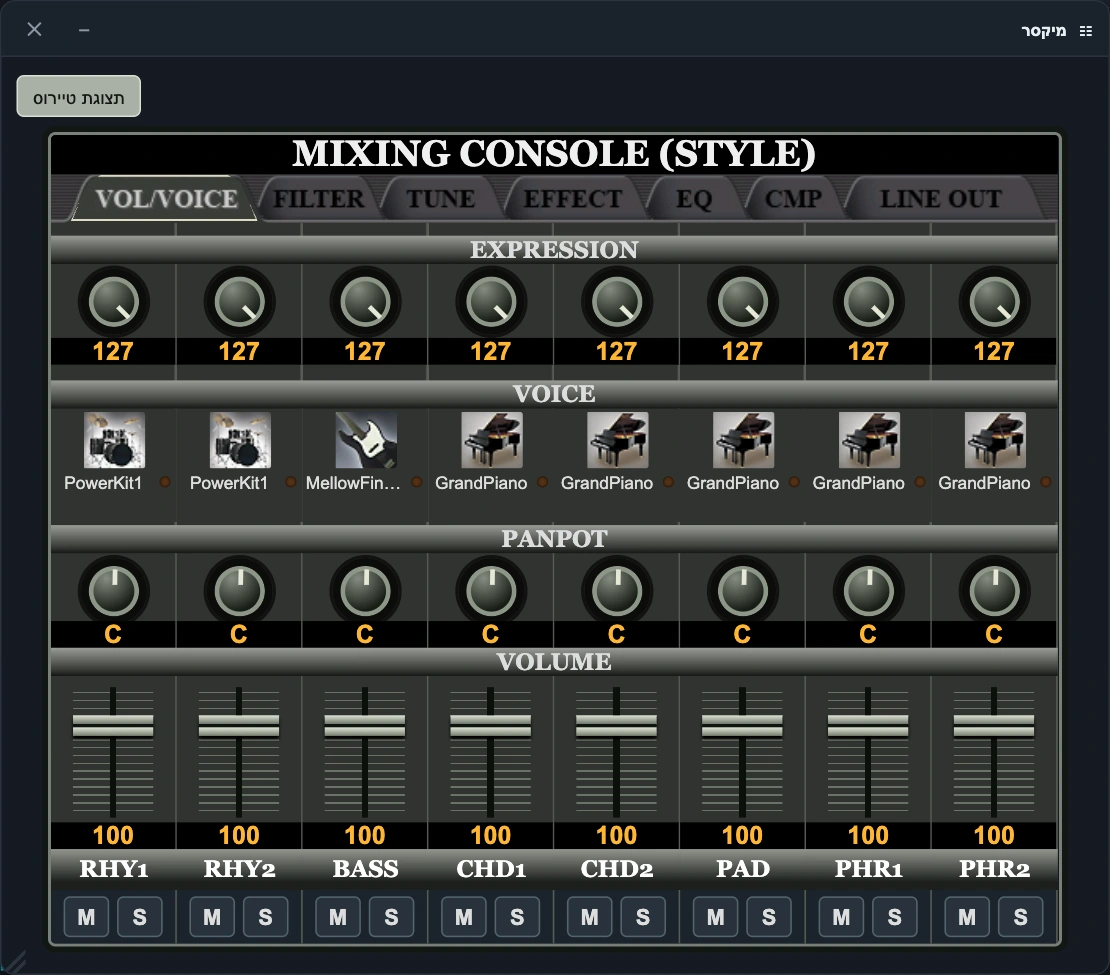Viewport: 1110px width, 975px height.
Task: Choose the CHD1 GrandPiano voice icon
Action: click(x=492, y=440)
